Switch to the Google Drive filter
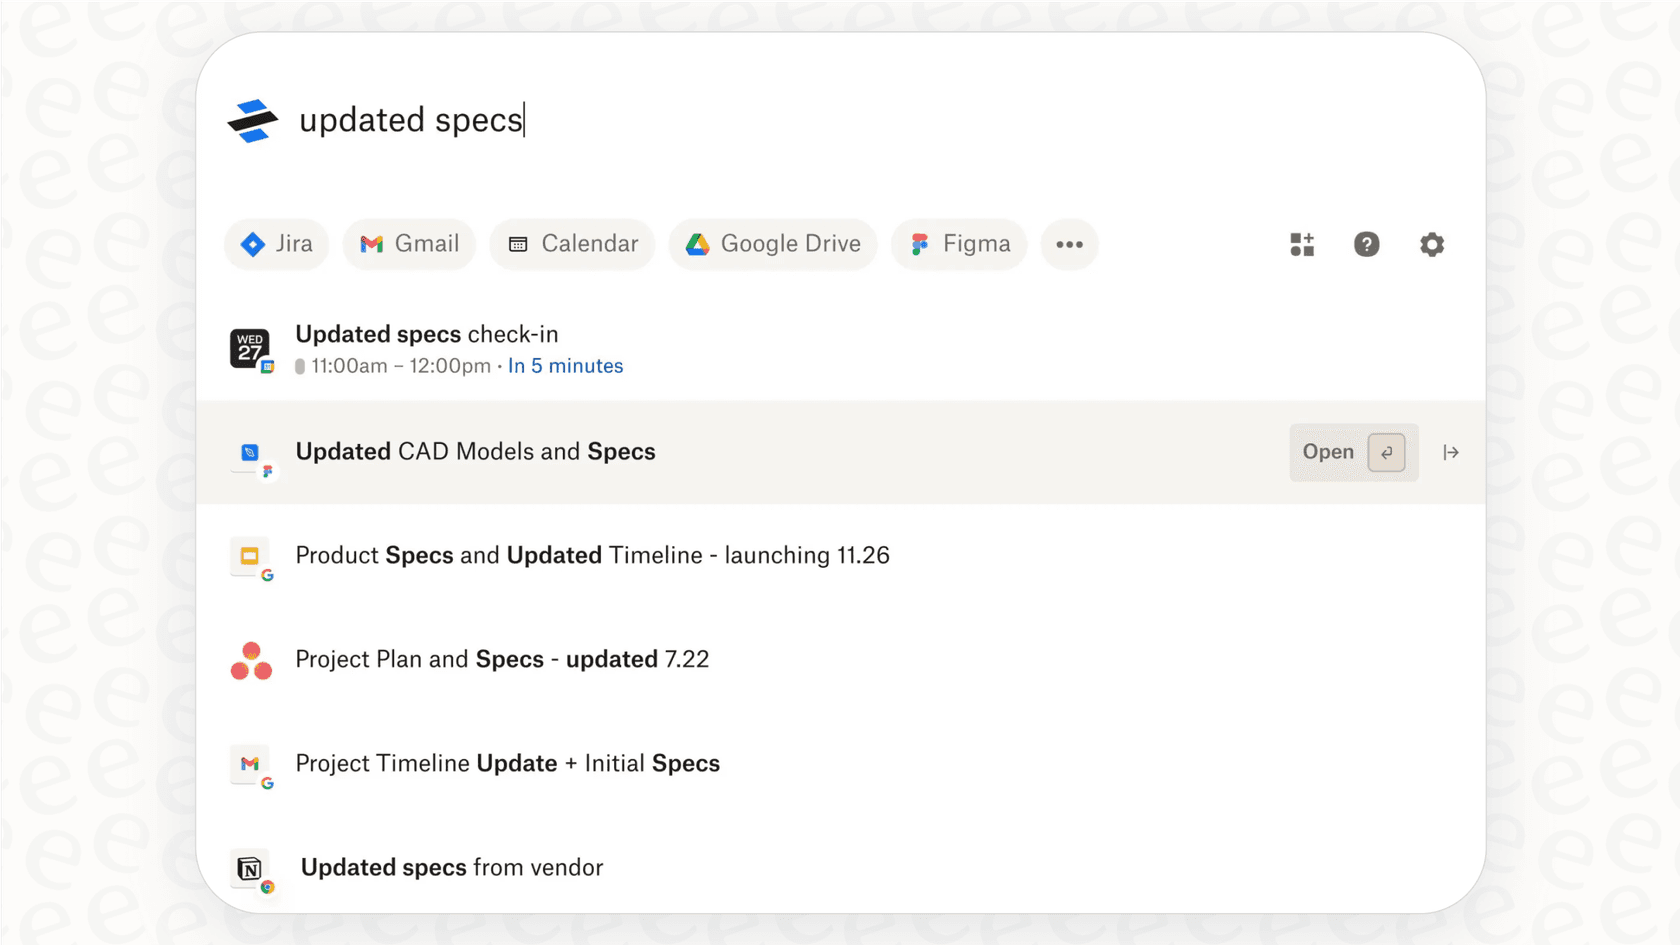Viewport: 1680px width, 945px height. (x=772, y=244)
